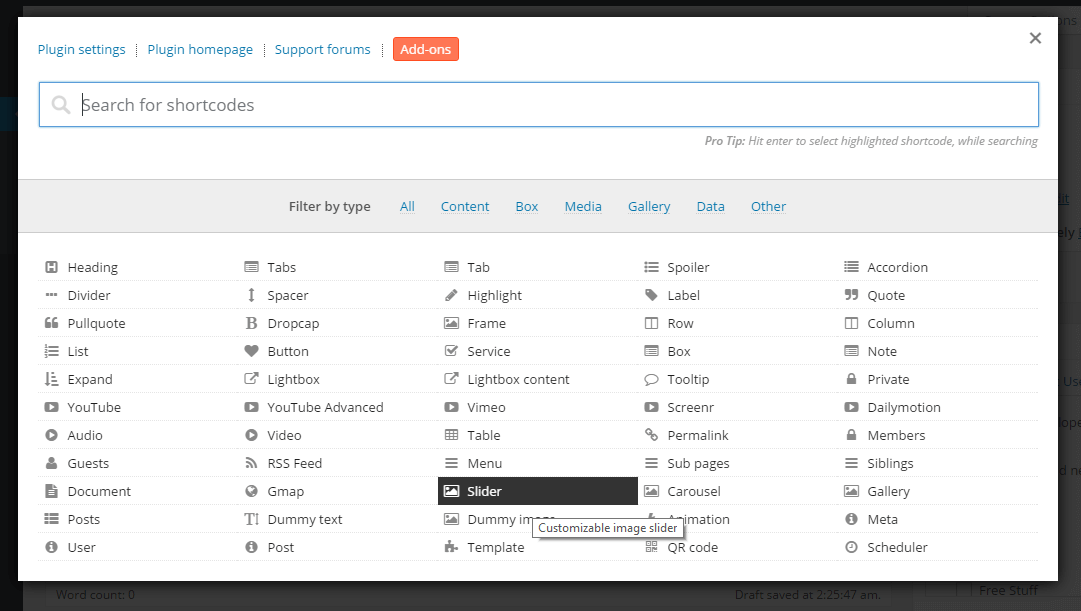Screen dimensions: 1081x611
Task: Click the shortcode search field
Action: tap(538, 104)
